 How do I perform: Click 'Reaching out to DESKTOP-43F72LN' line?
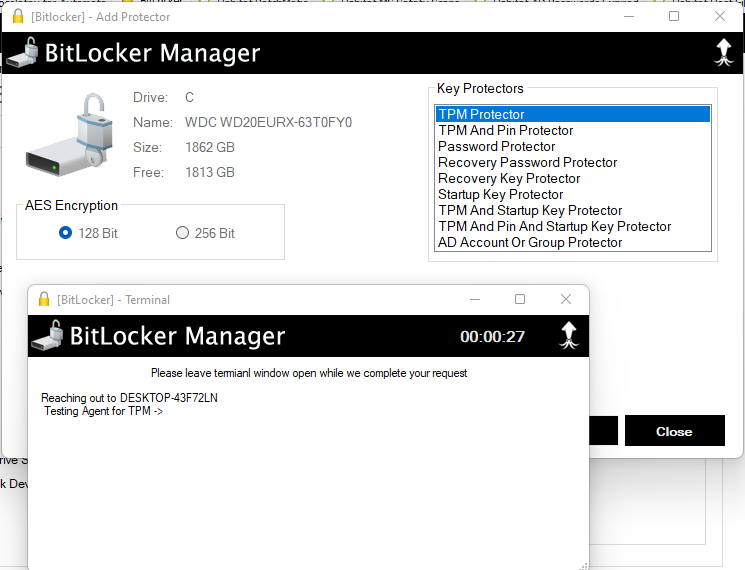[x=129, y=398]
